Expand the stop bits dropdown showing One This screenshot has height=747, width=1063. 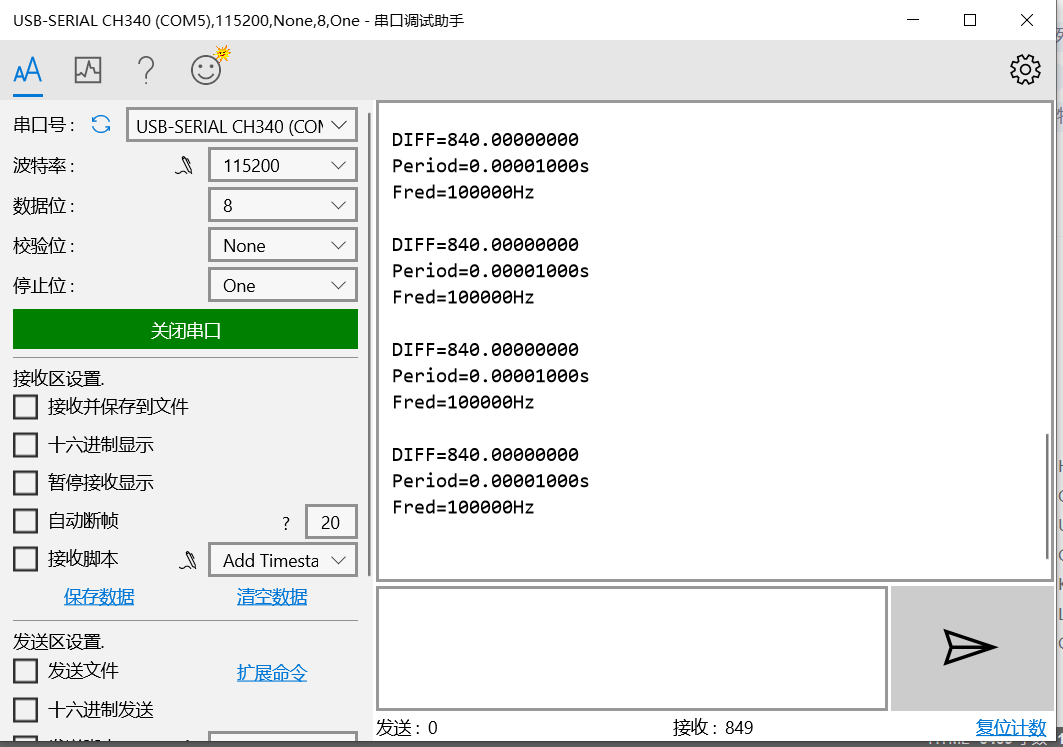(282, 284)
